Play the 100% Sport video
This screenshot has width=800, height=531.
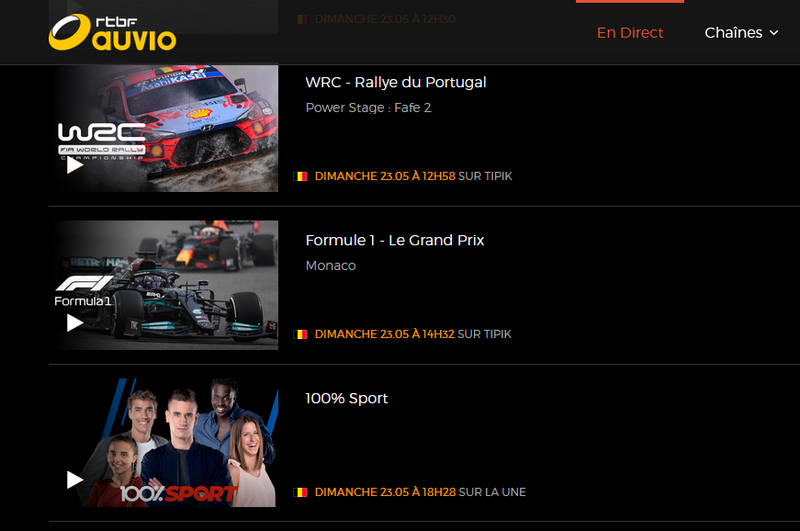(75, 480)
